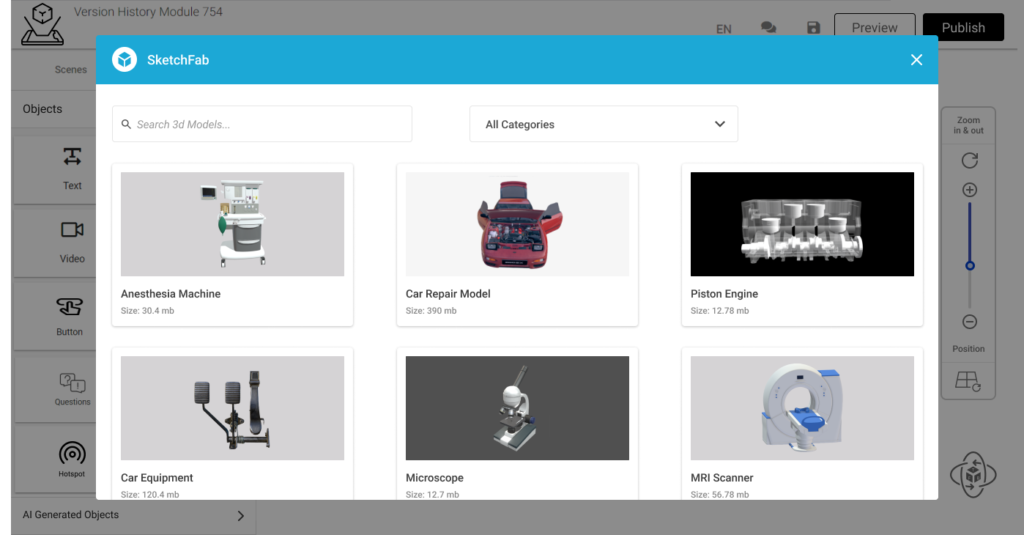Select the Car Equipment thumbnail

coord(232,408)
